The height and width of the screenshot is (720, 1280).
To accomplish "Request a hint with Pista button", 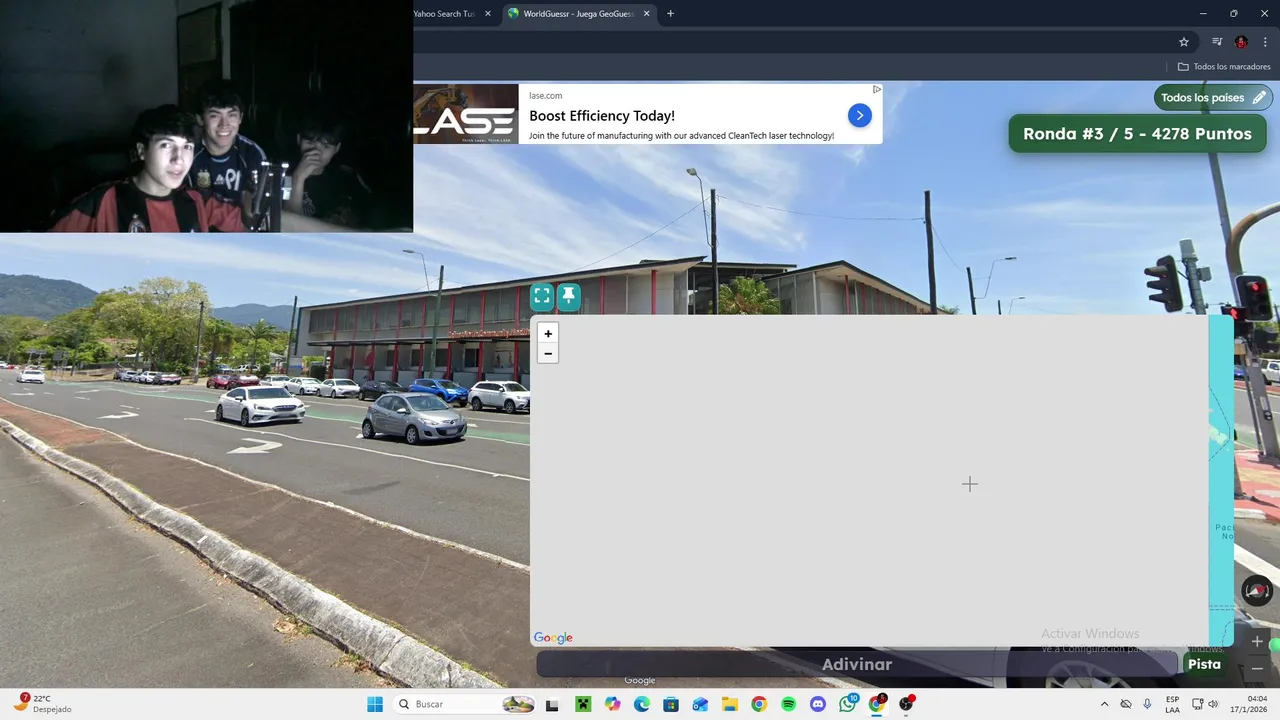I will pyautogui.click(x=1204, y=664).
